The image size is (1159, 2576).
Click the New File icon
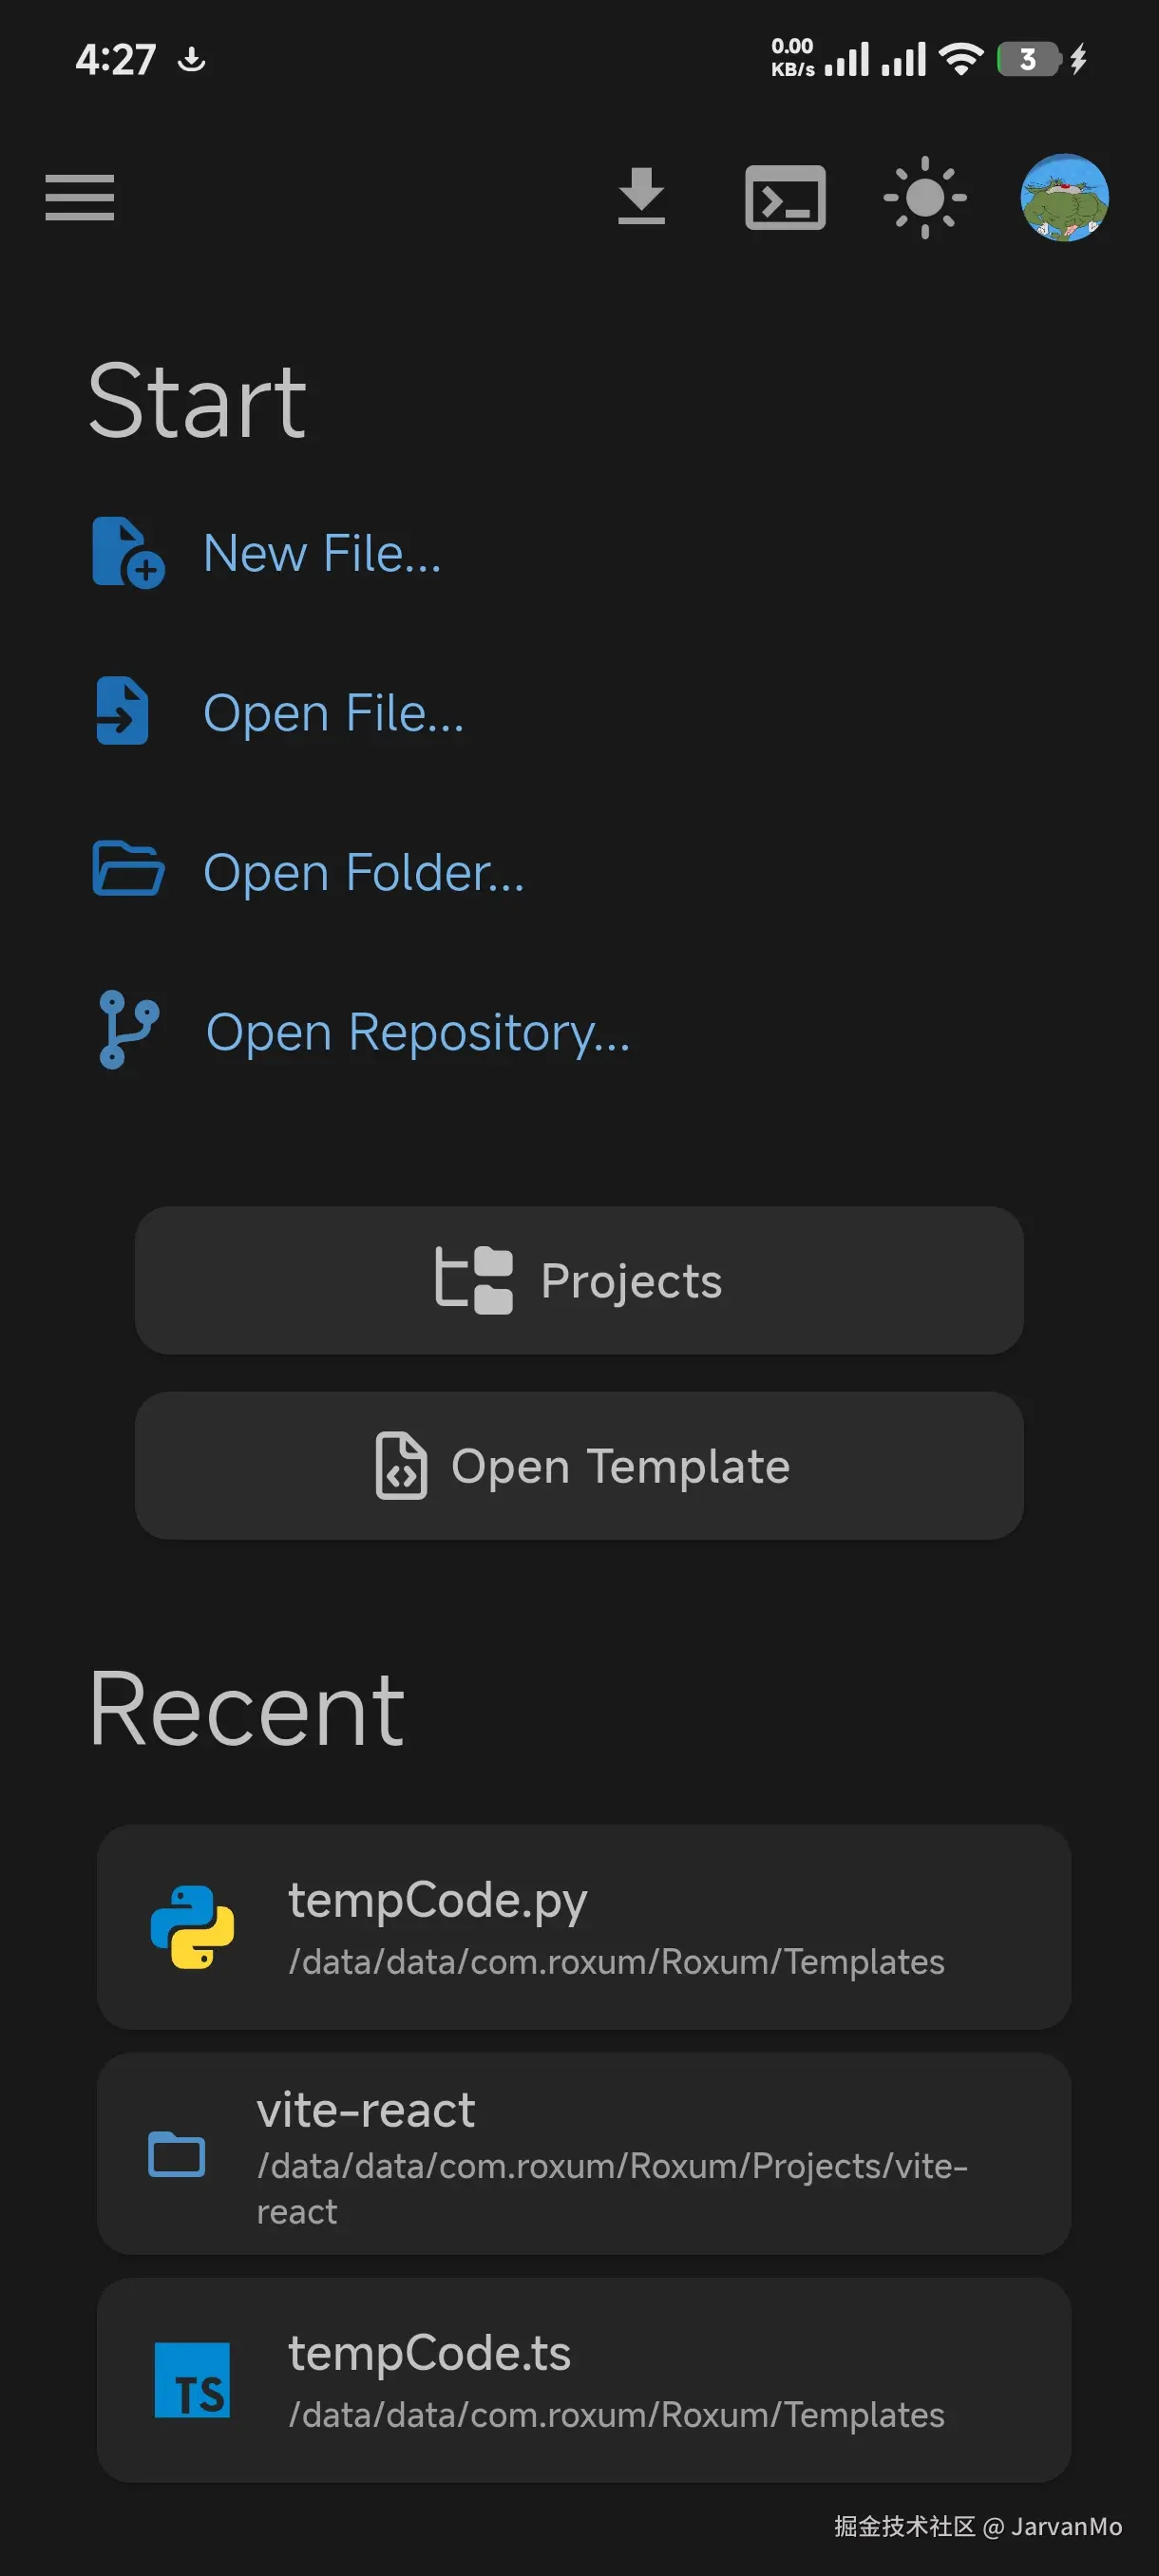click(x=127, y=552)
